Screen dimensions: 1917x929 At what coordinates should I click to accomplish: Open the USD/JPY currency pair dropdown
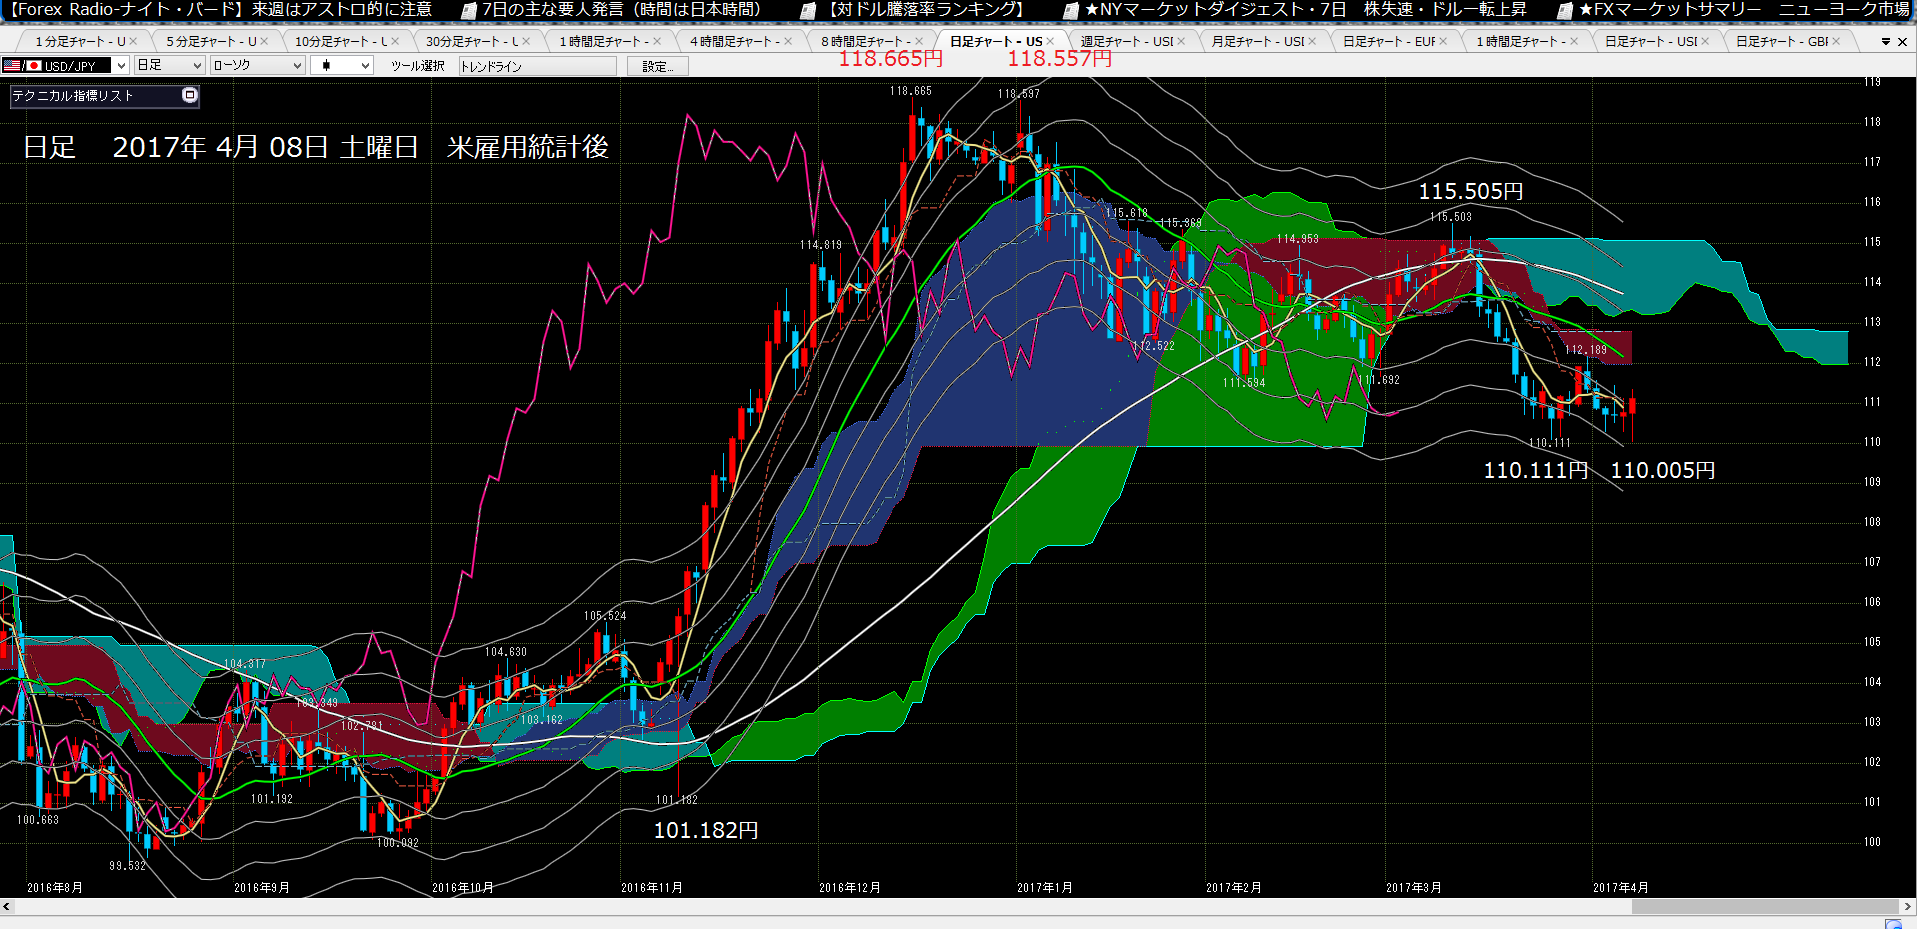pyautogui.click(x=121, y=65)
